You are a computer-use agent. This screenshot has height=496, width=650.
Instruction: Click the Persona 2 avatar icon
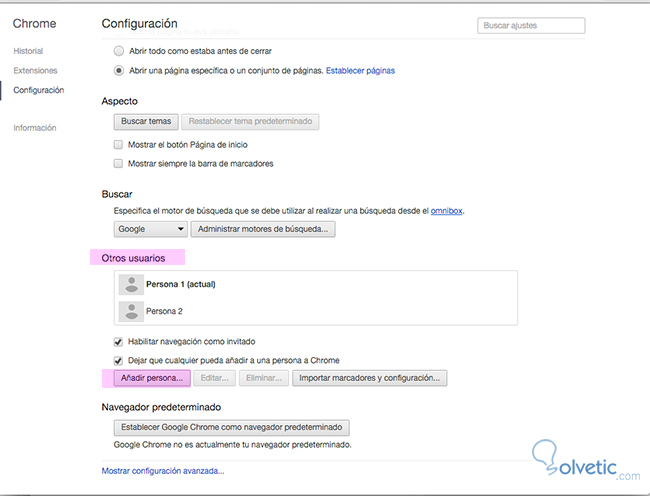pyautogui.click(x=128, y=311)
